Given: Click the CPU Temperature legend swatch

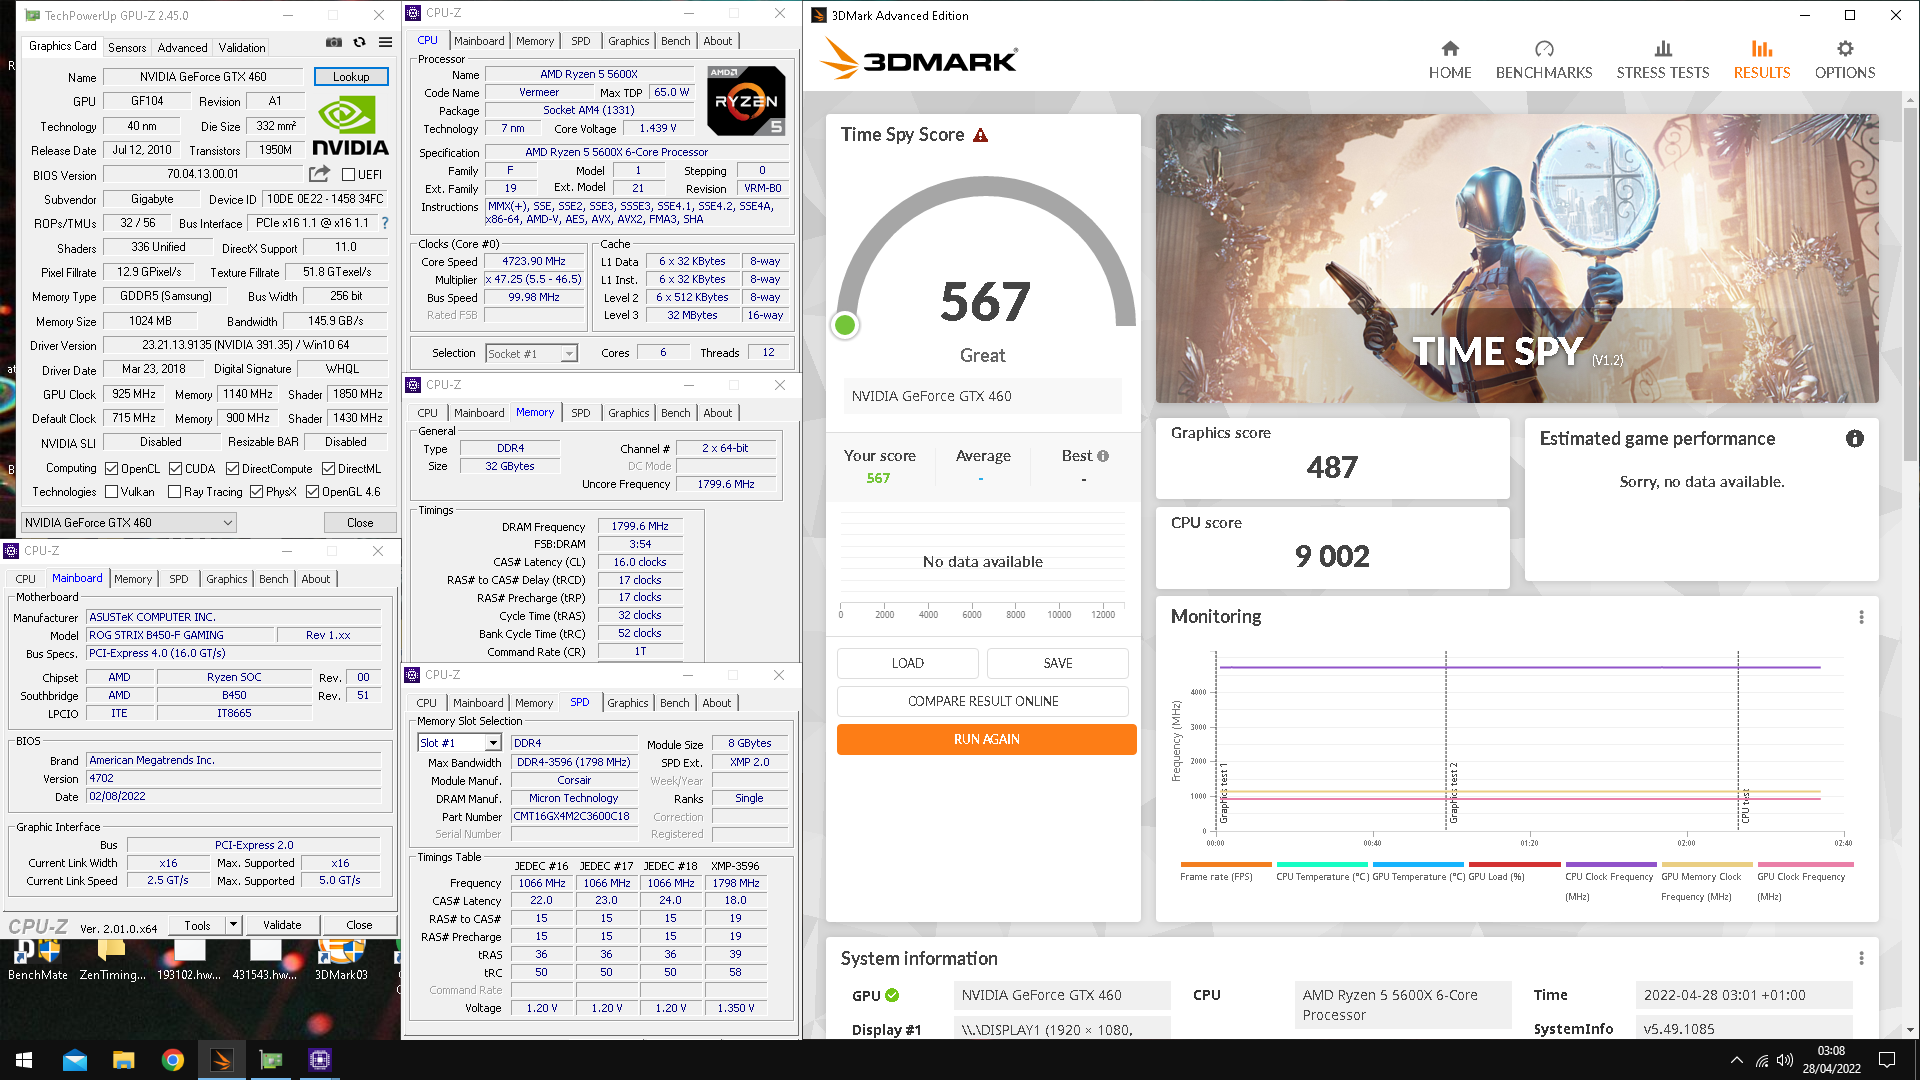Looking at the screenshot, I should coord(1322,864).
